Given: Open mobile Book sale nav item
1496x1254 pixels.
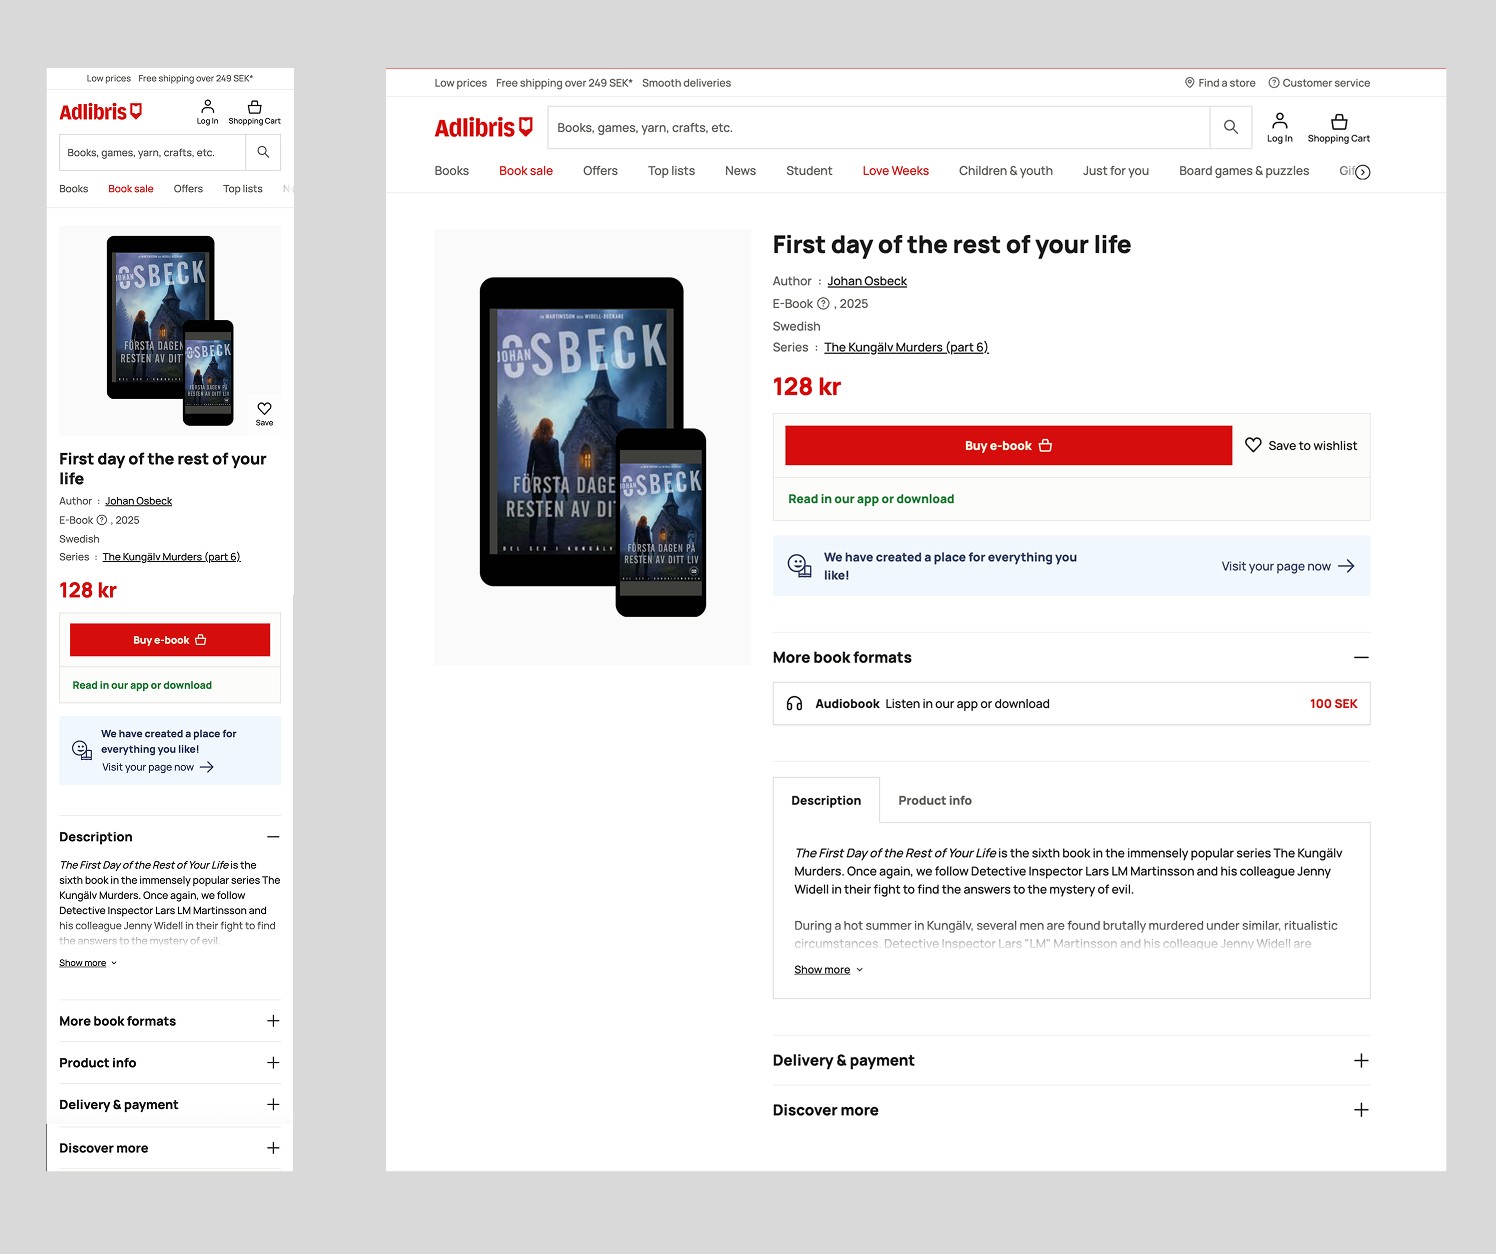Looking at the screenshot, I should pyautogui.click(x=130, y=189).
